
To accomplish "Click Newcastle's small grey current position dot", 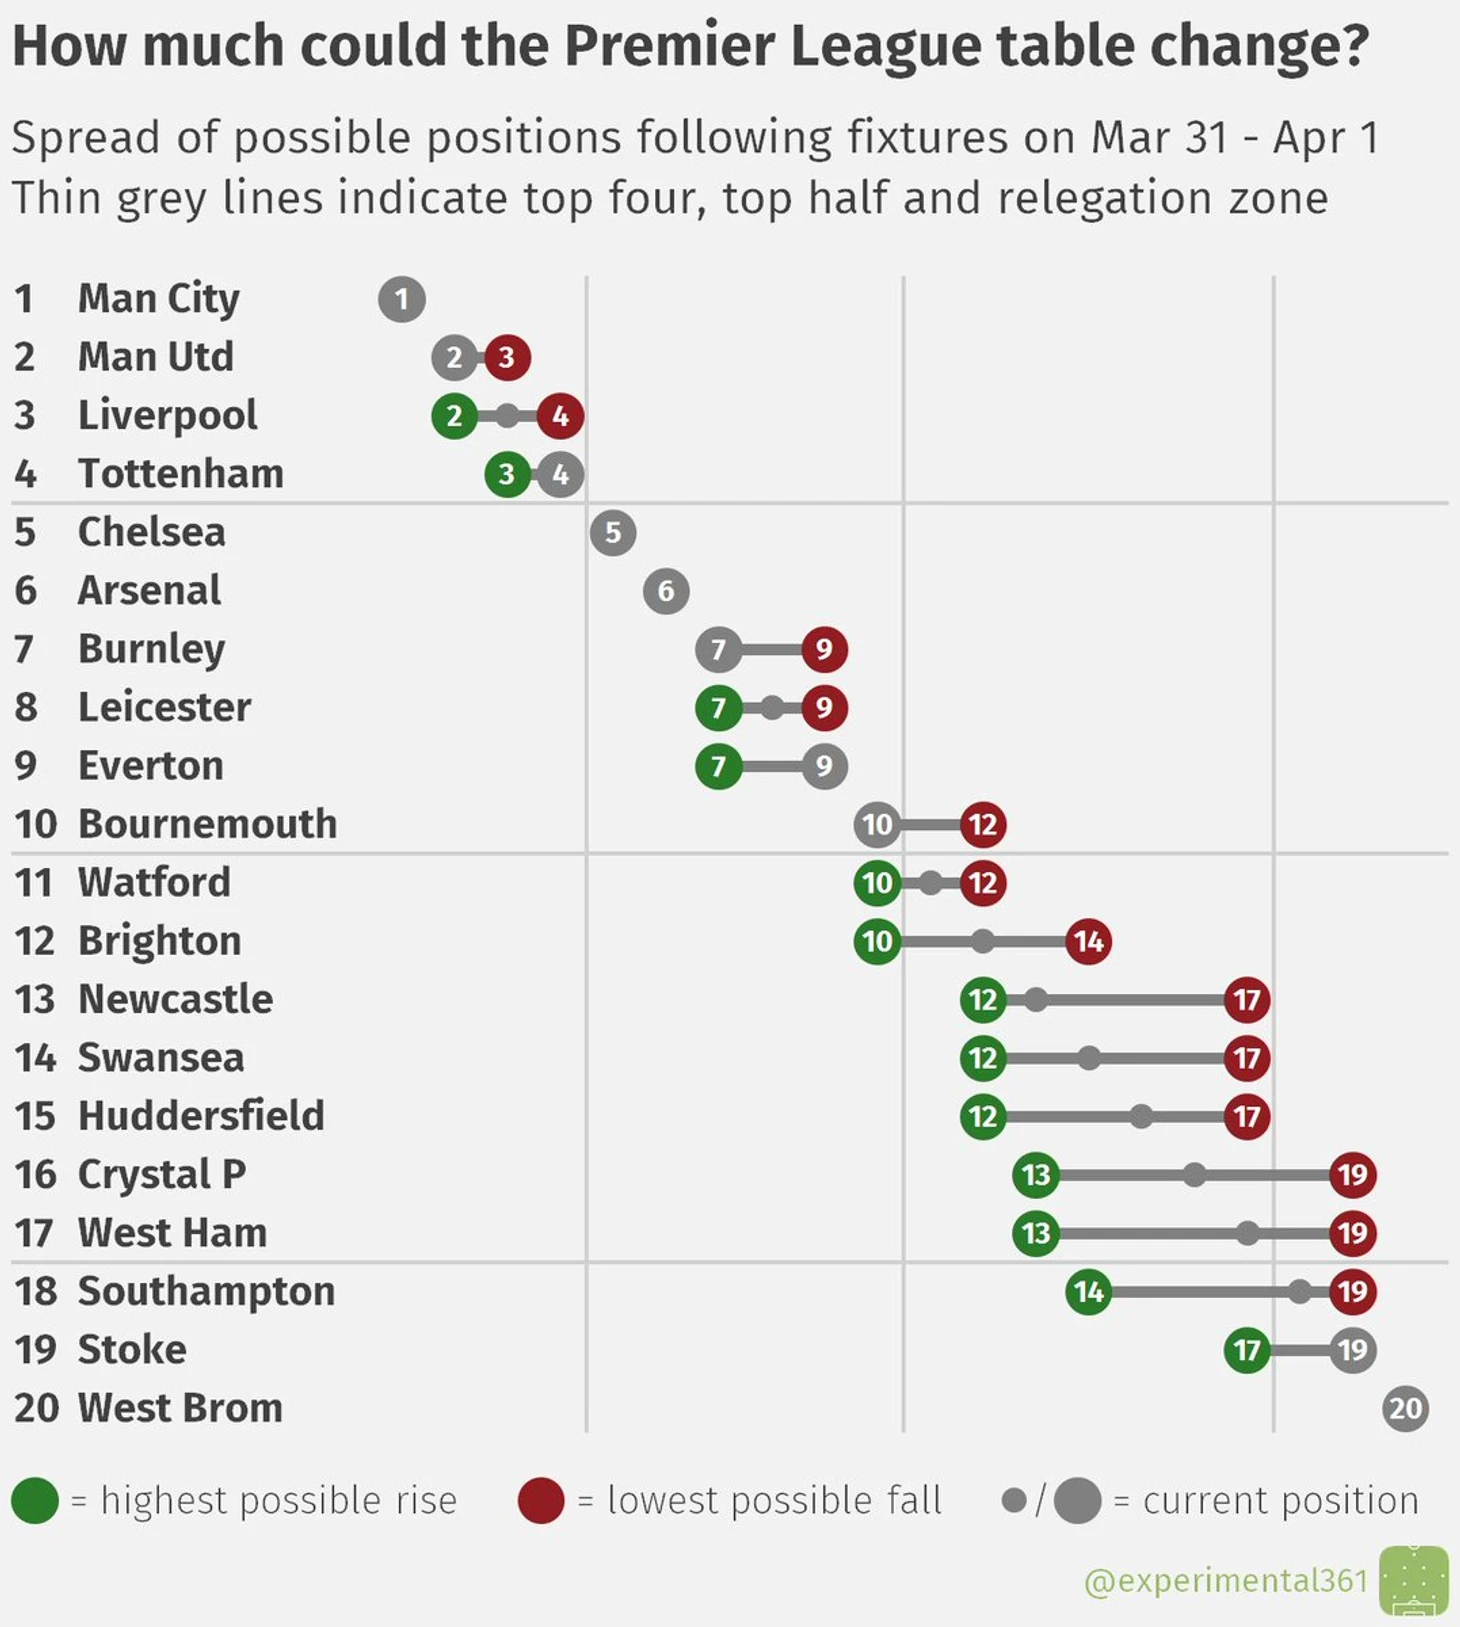I will (1036, 1000).
